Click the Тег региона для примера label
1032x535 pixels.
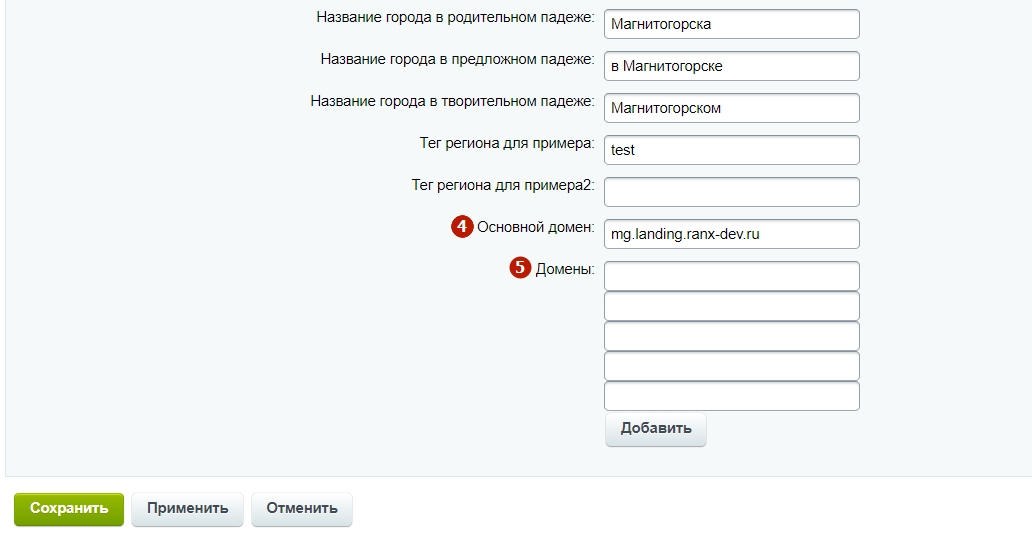point(507,143)
